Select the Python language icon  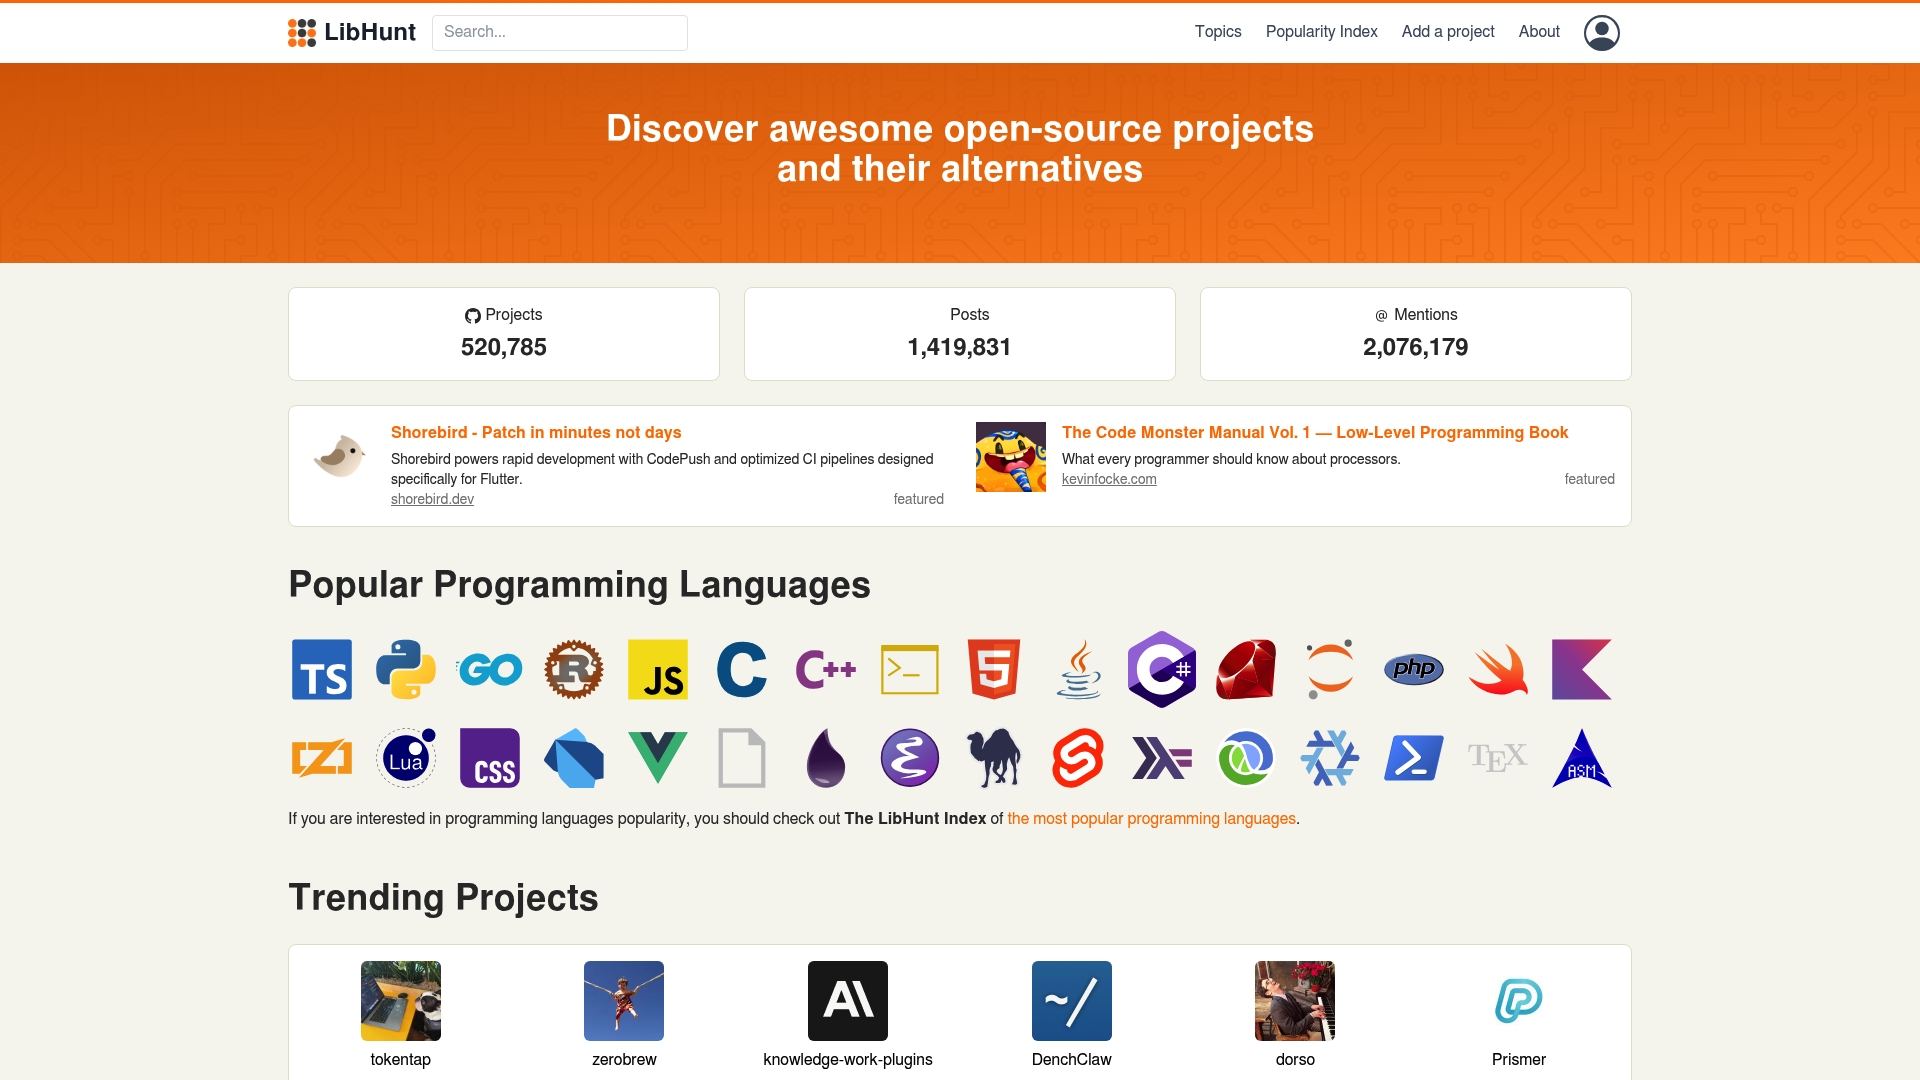pos(406,669)
